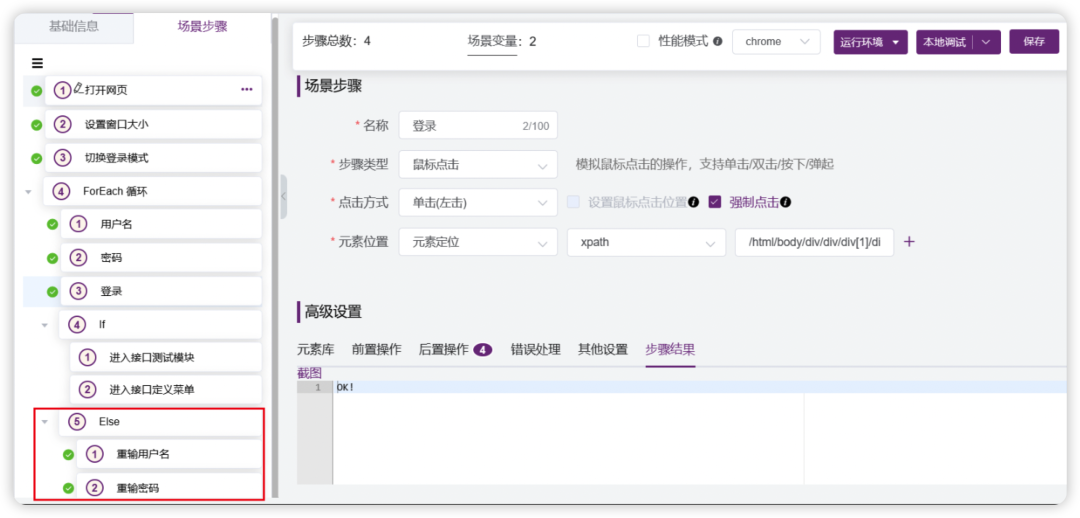
Task: Open the three-dot menu on 打开网页 step
Action: point(247,90)
